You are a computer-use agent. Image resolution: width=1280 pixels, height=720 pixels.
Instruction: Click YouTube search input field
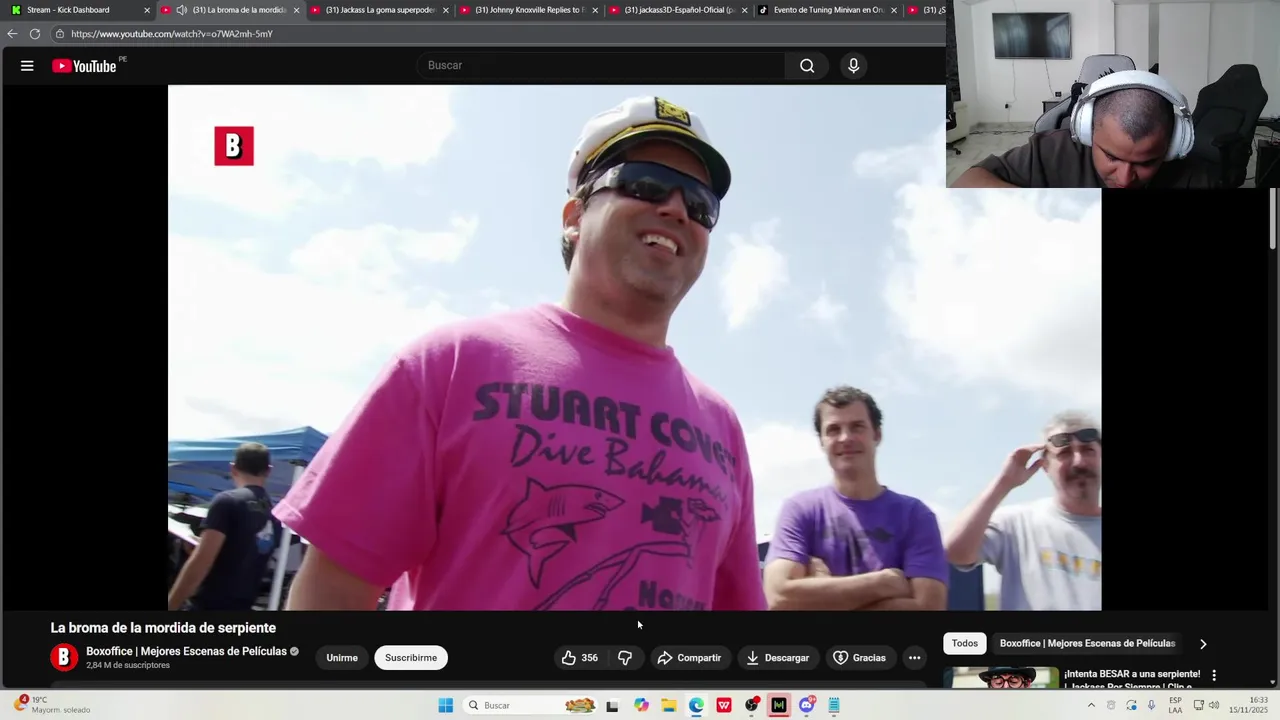[x=601, y=66]
